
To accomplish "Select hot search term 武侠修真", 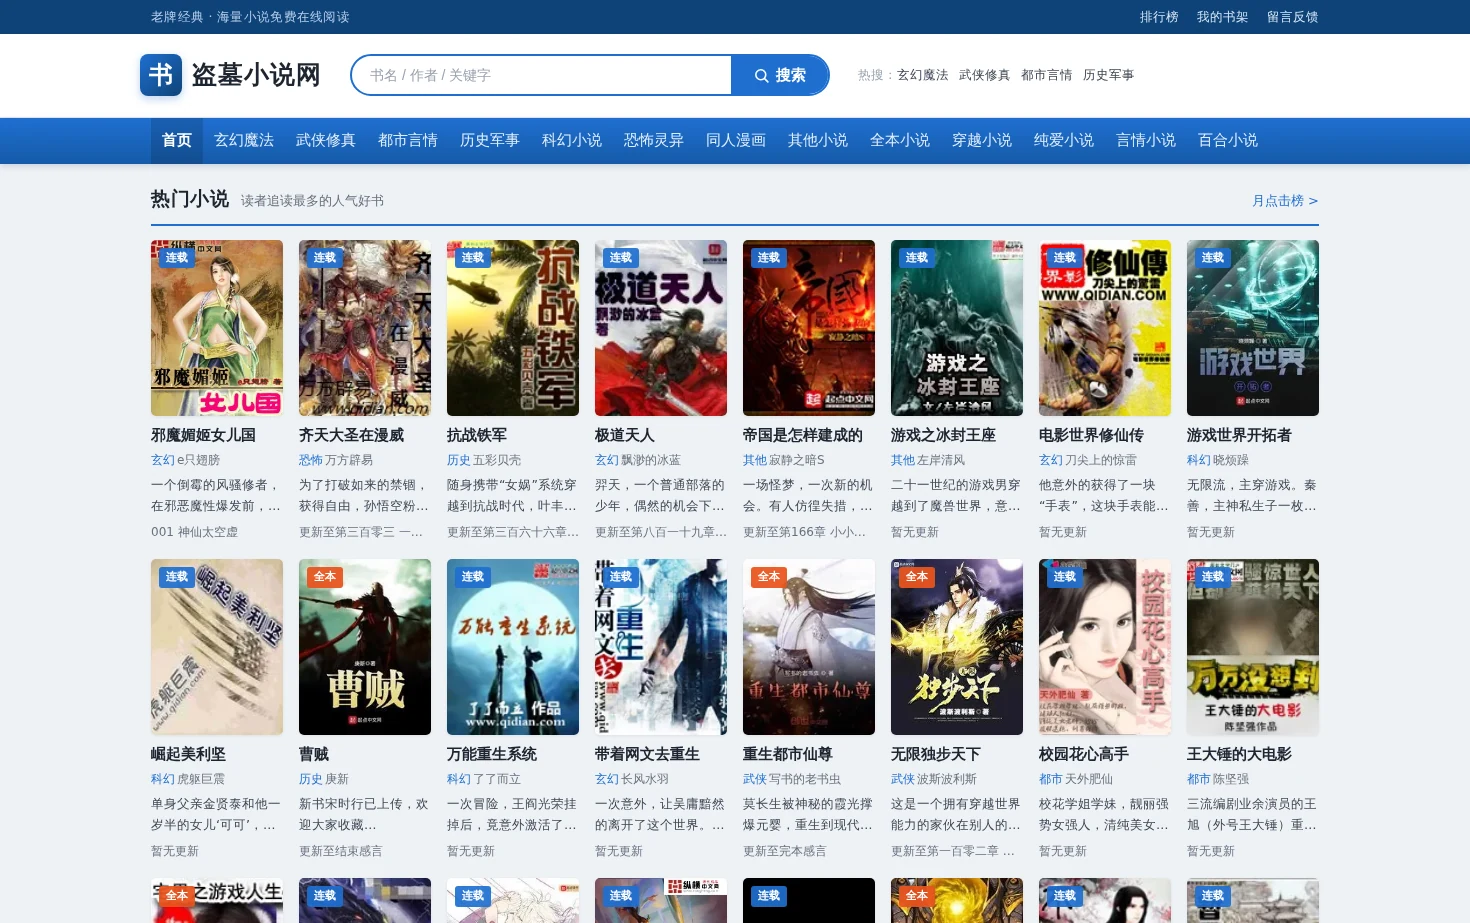I will point(984,75).
